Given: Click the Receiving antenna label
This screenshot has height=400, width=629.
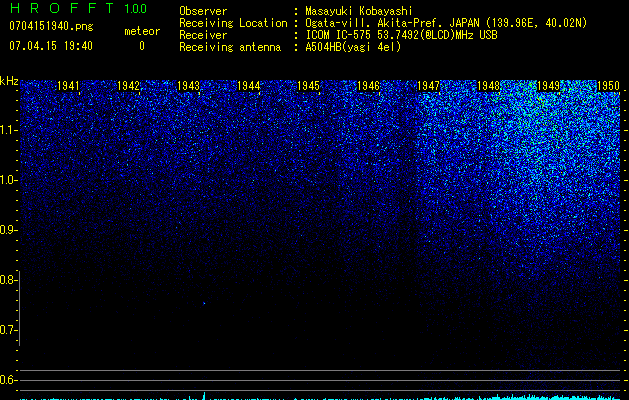Looking at the screenshot, I should click(x=230, y=47).
